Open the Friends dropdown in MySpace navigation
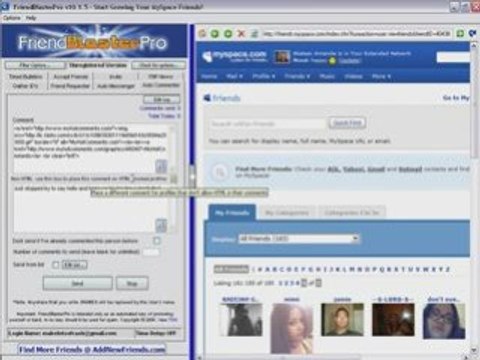This screenshot has width=480, height=360. click(x=297, y=76)
